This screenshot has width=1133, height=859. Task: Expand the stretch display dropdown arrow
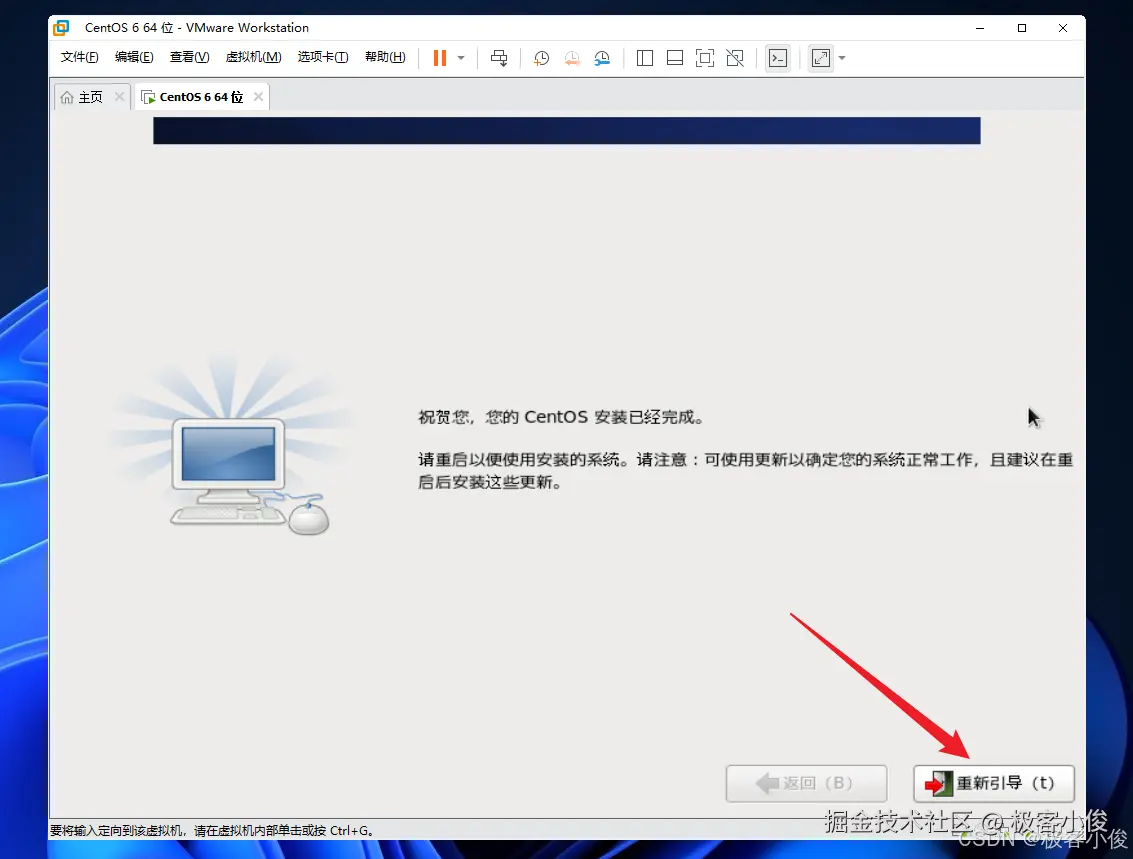pyautogui.click(x=842, y=58)
